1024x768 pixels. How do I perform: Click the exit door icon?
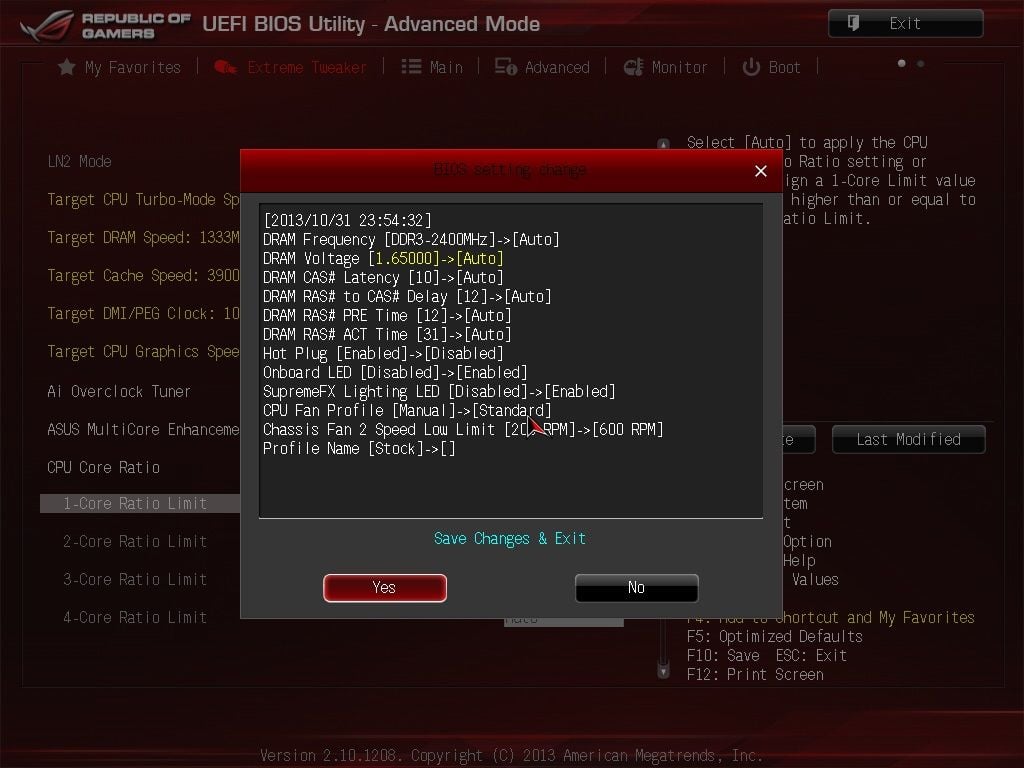(x=853, y=24)
